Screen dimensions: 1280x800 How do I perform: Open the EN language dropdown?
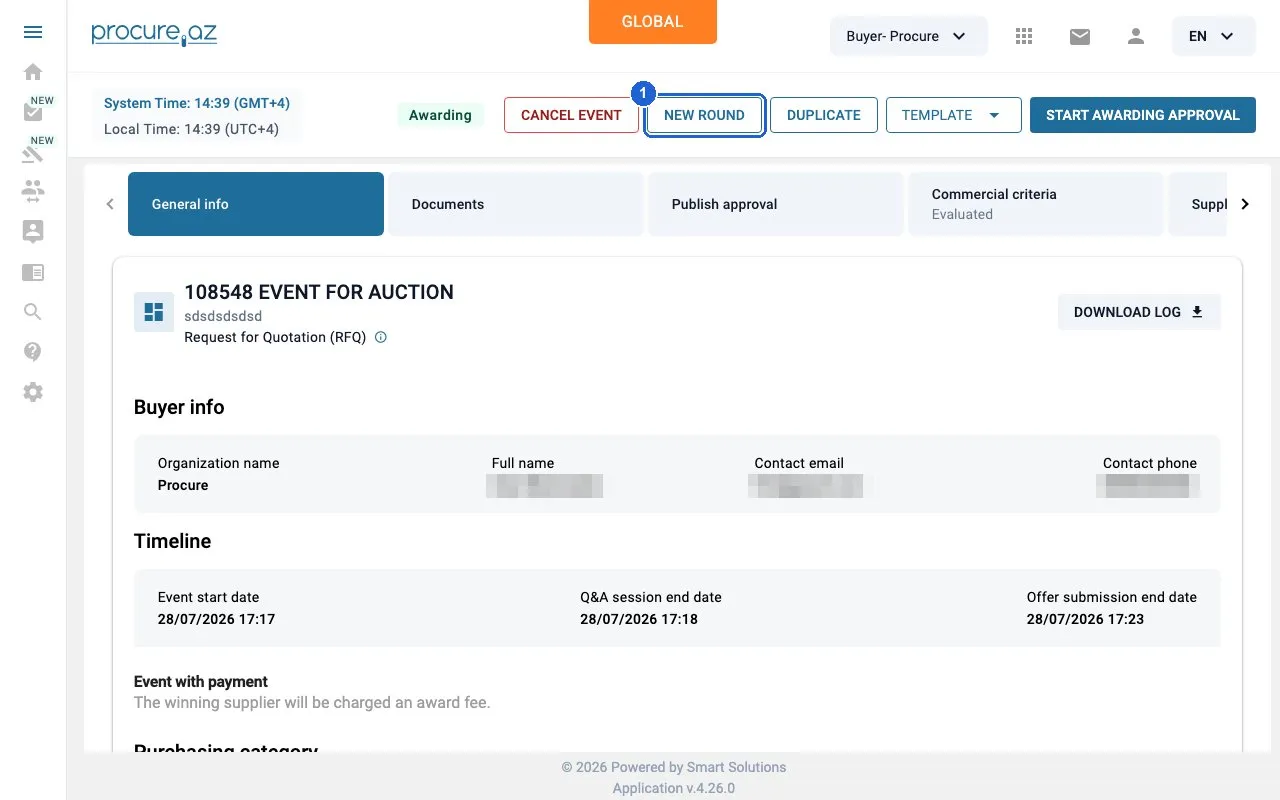coord(1213,36)
